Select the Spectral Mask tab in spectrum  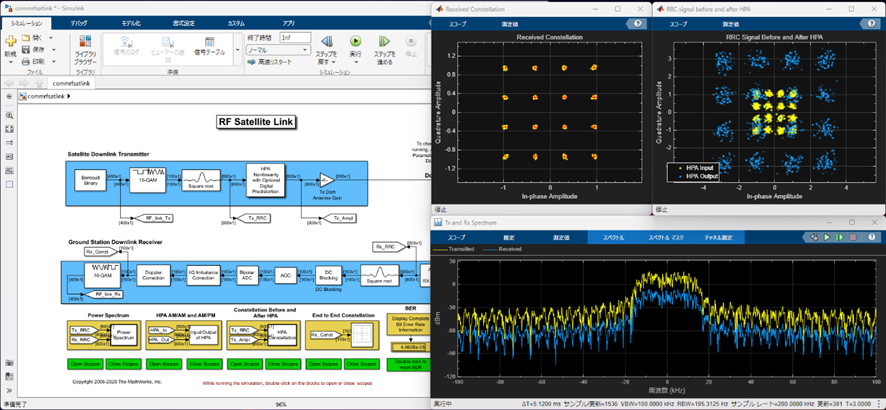[666, 238]
